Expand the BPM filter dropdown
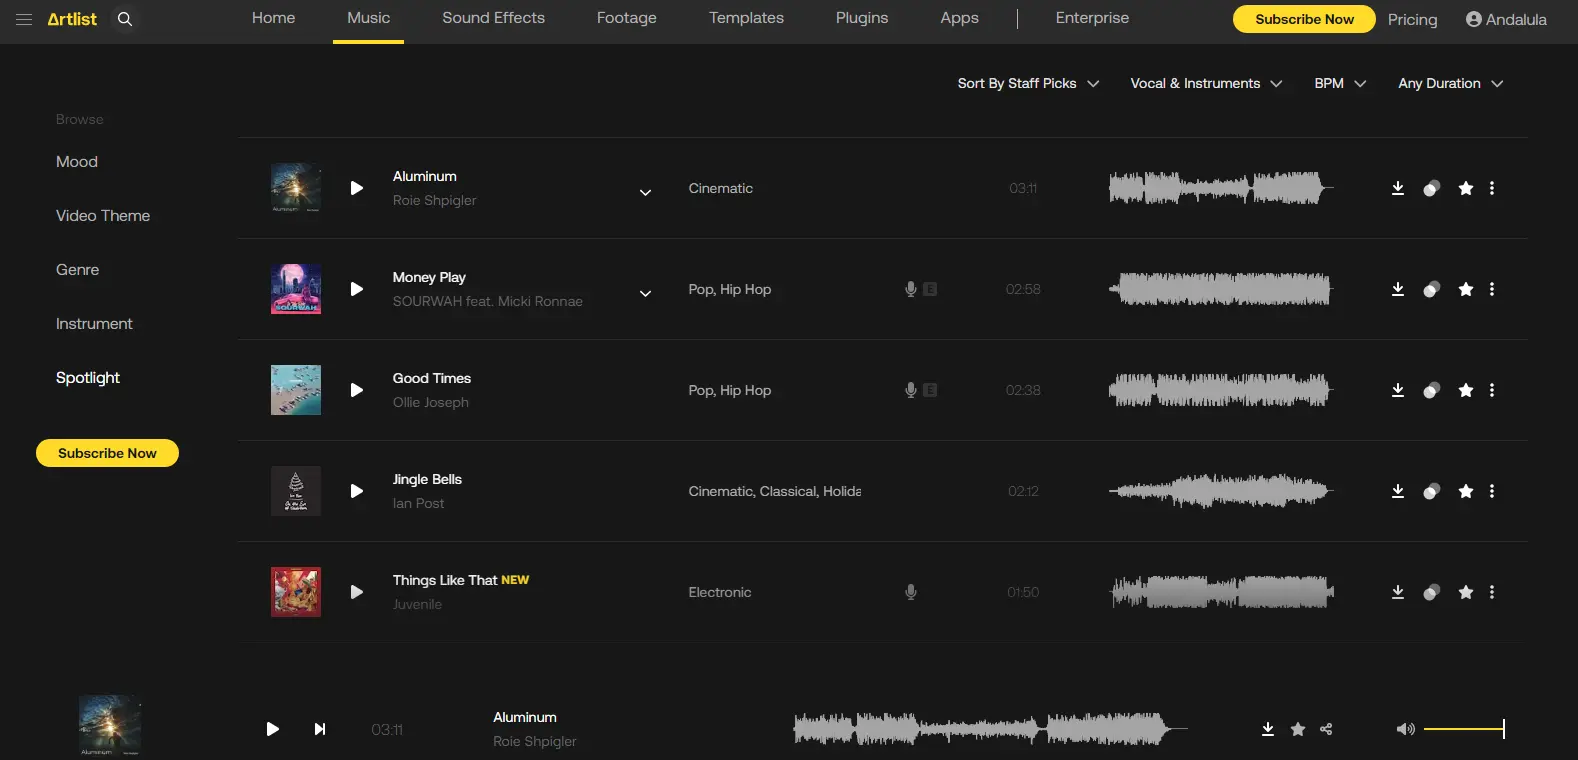 pyautogui.click(x=1340, y=84)
